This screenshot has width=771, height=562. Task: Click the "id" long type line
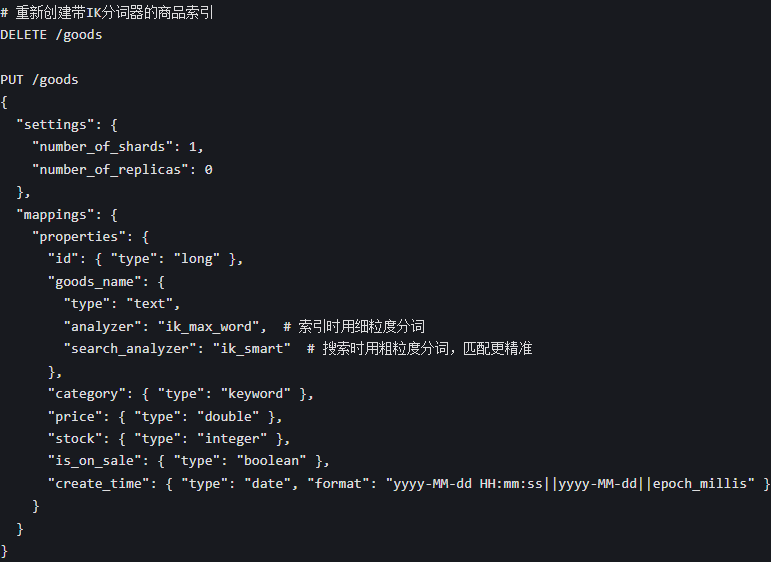point(145,259)
